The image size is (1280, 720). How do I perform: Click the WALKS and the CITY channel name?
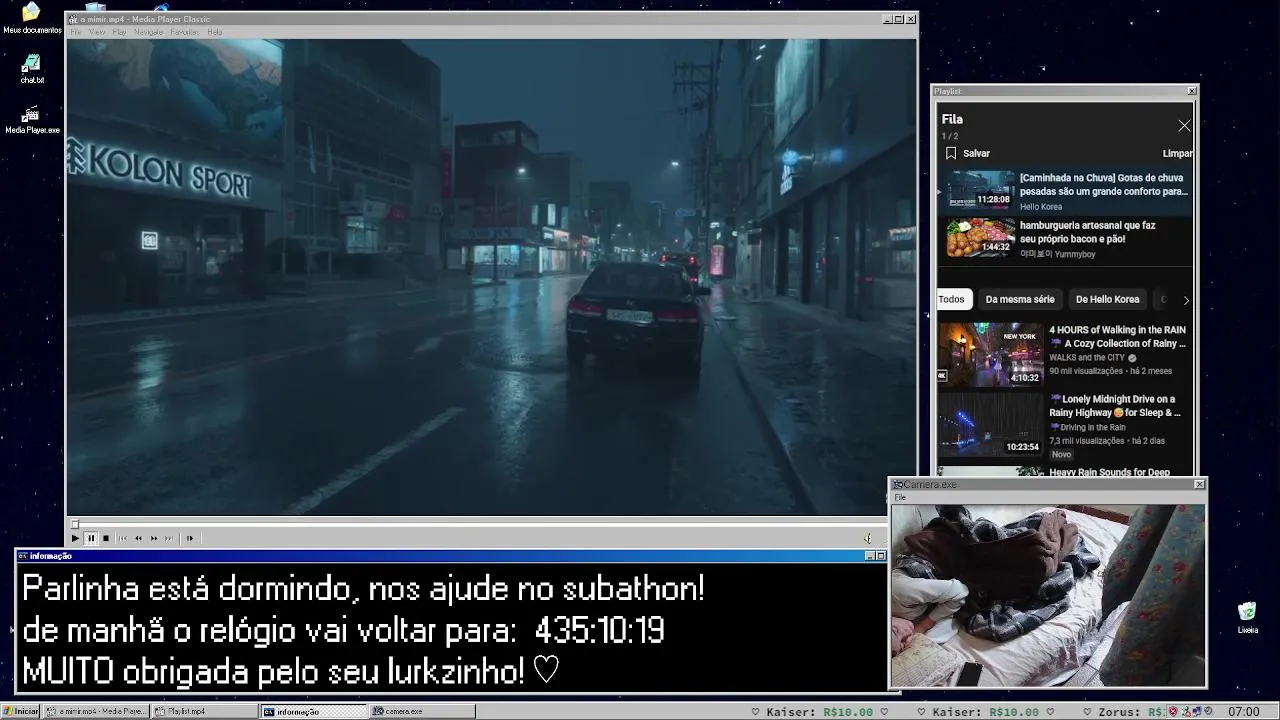pyautogui.click(x=1087, y=357)
